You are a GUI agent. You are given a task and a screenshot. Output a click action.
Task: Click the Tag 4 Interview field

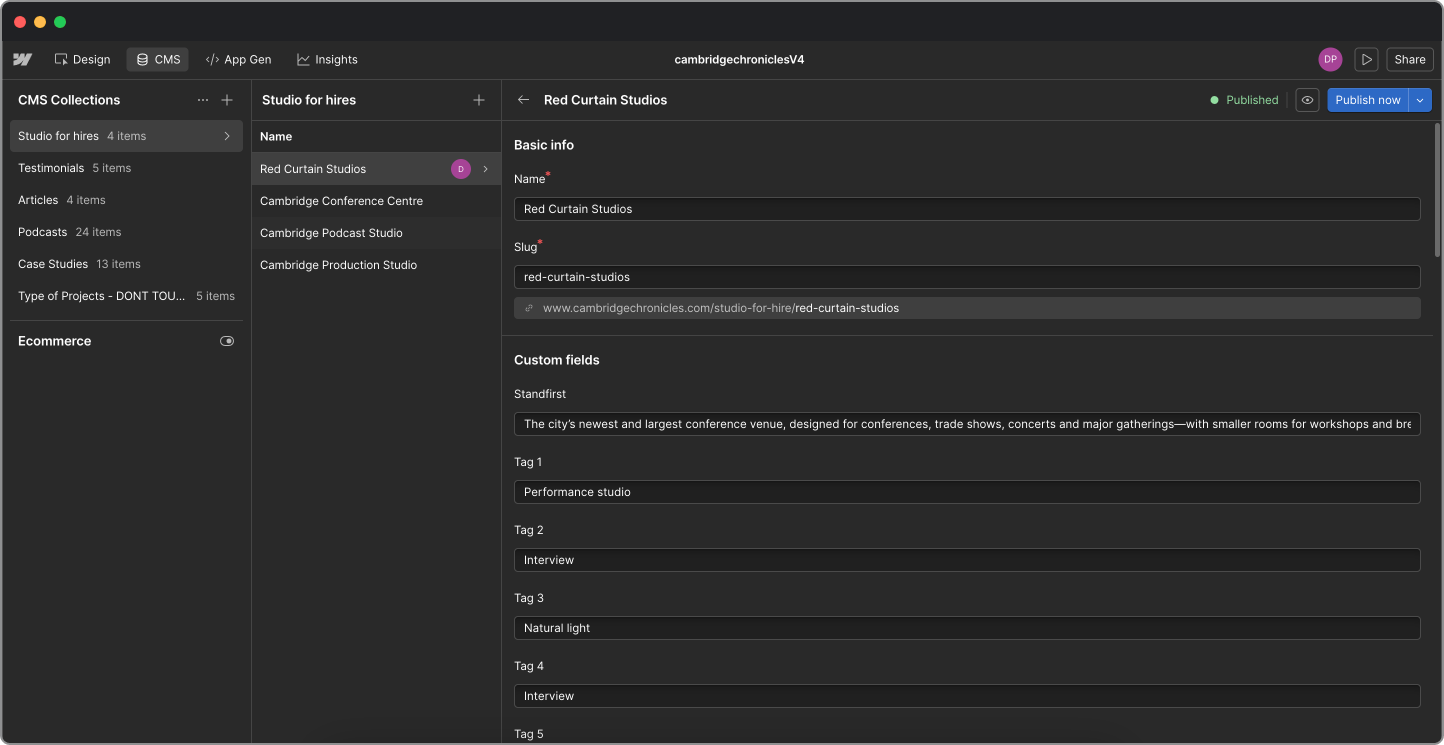pyautogui.click(x=967, y=696)
